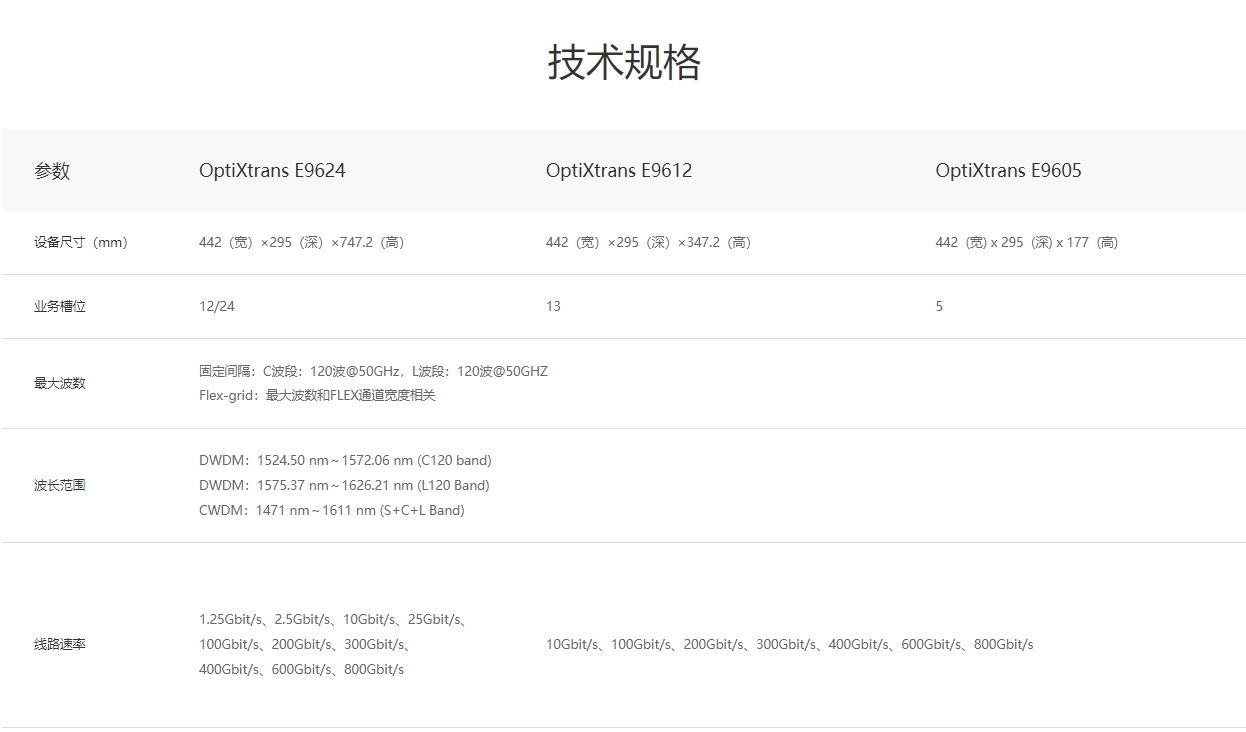Click the slot count value 13
The height and width of the screenshot is (732, 1246).
point(553,306)
